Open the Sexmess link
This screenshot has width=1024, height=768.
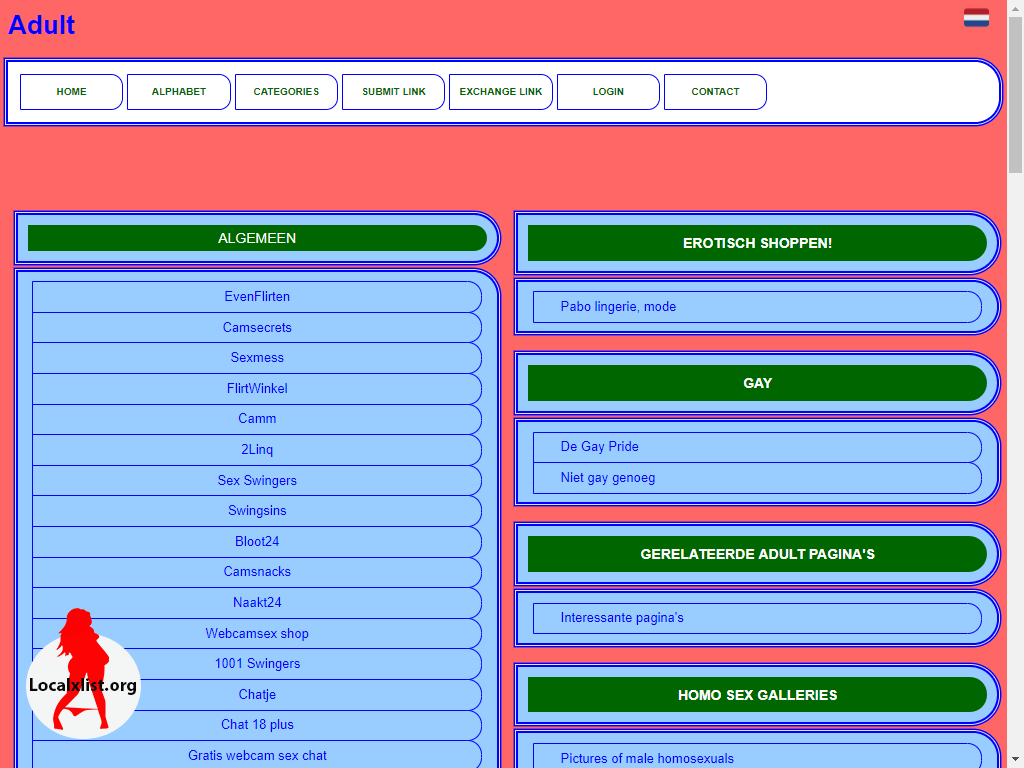[x=257, y=358]
